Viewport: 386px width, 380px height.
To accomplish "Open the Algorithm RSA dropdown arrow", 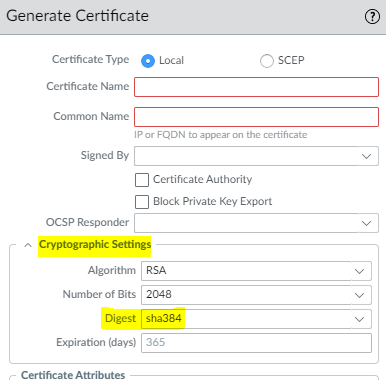I will click(x=359, y=271).
